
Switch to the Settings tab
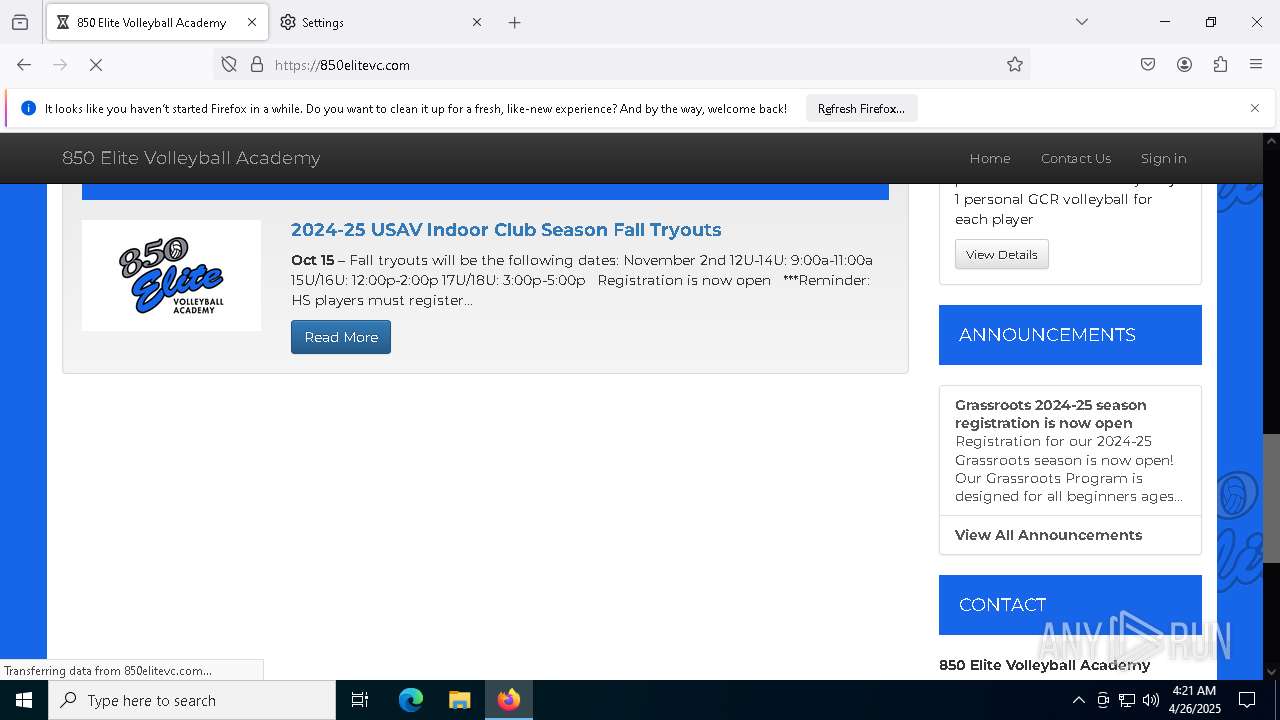pos(380,22)
